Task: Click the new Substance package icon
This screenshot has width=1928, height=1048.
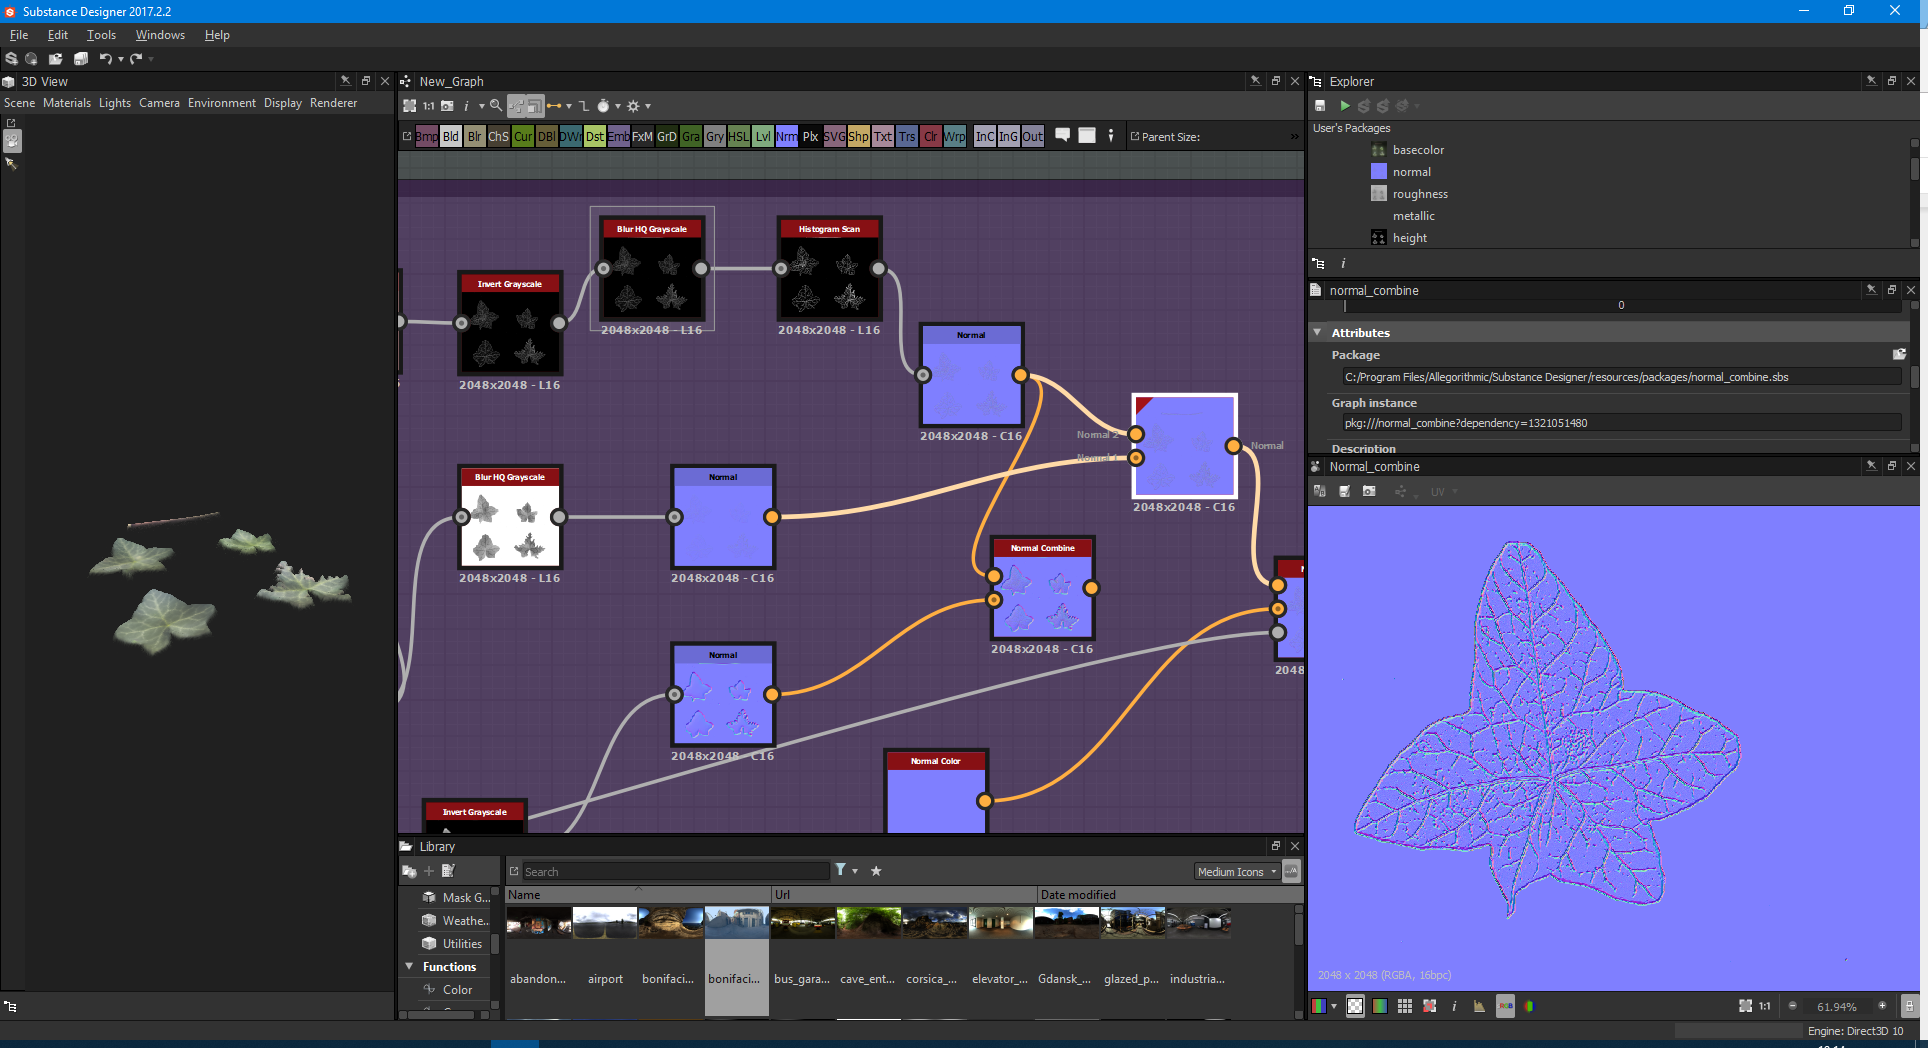Action: [12, 59]
